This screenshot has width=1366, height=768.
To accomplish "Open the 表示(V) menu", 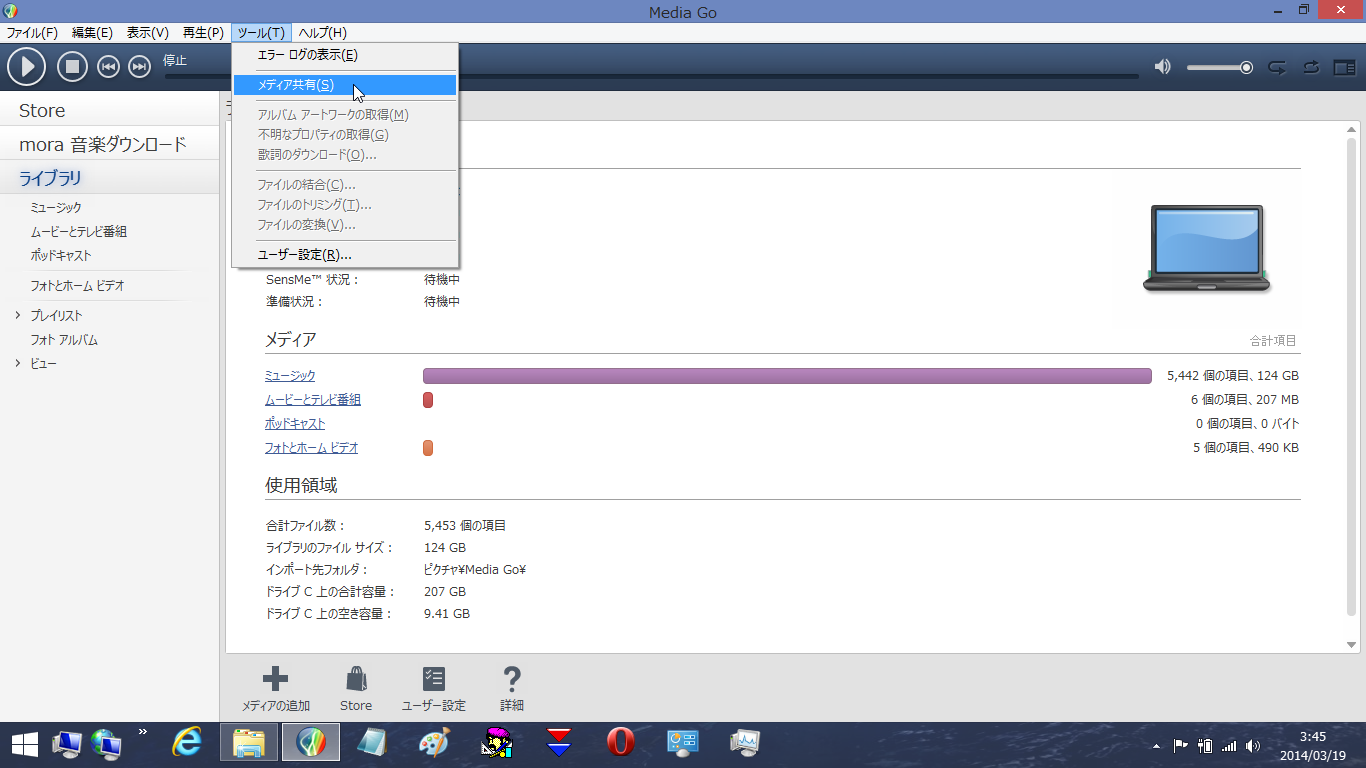I will (148, 33).
